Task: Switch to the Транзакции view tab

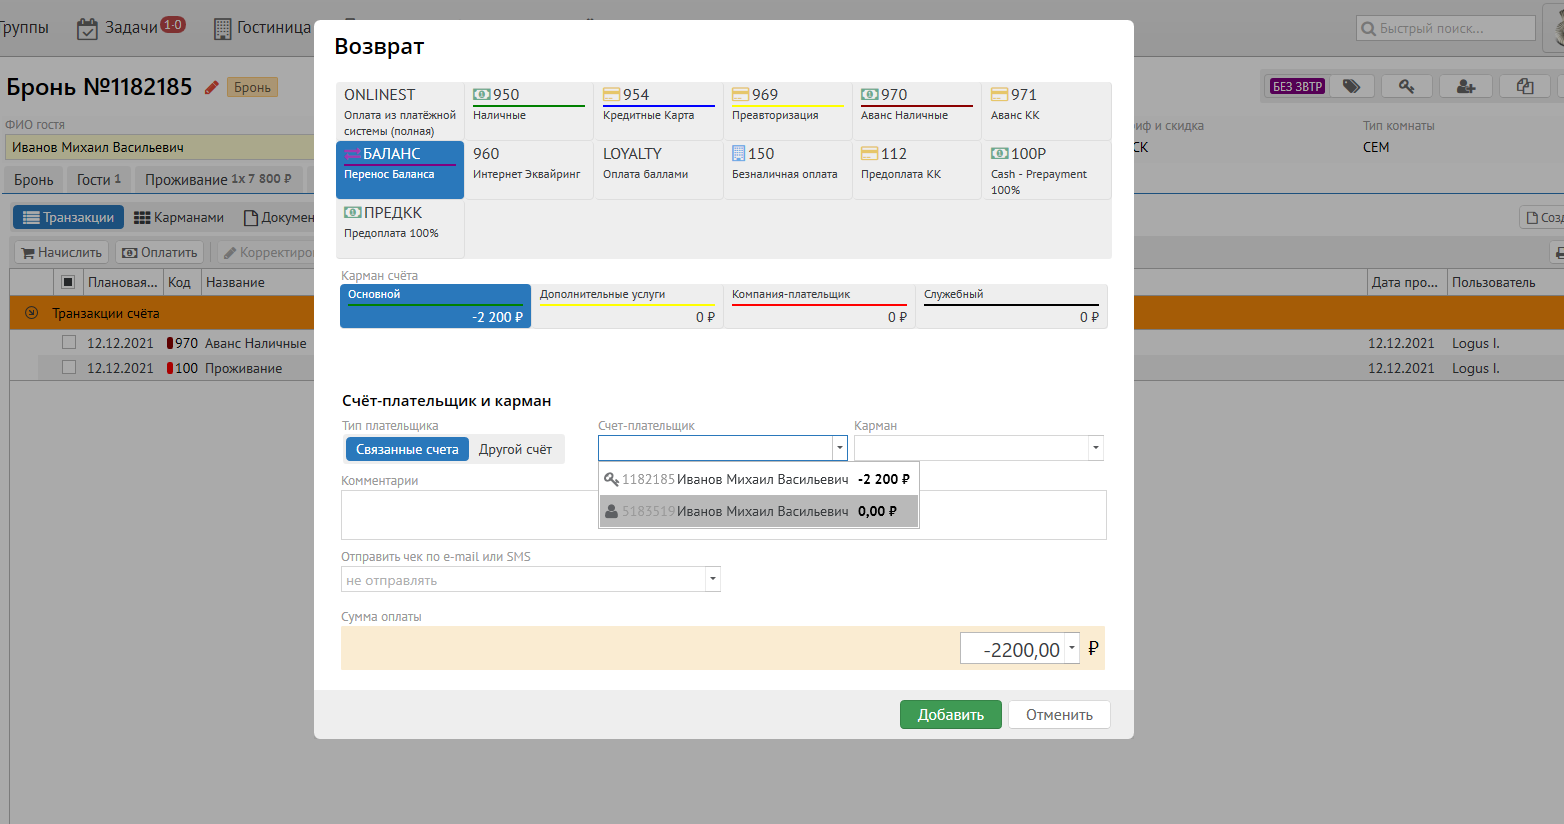Action: [68, 217]
